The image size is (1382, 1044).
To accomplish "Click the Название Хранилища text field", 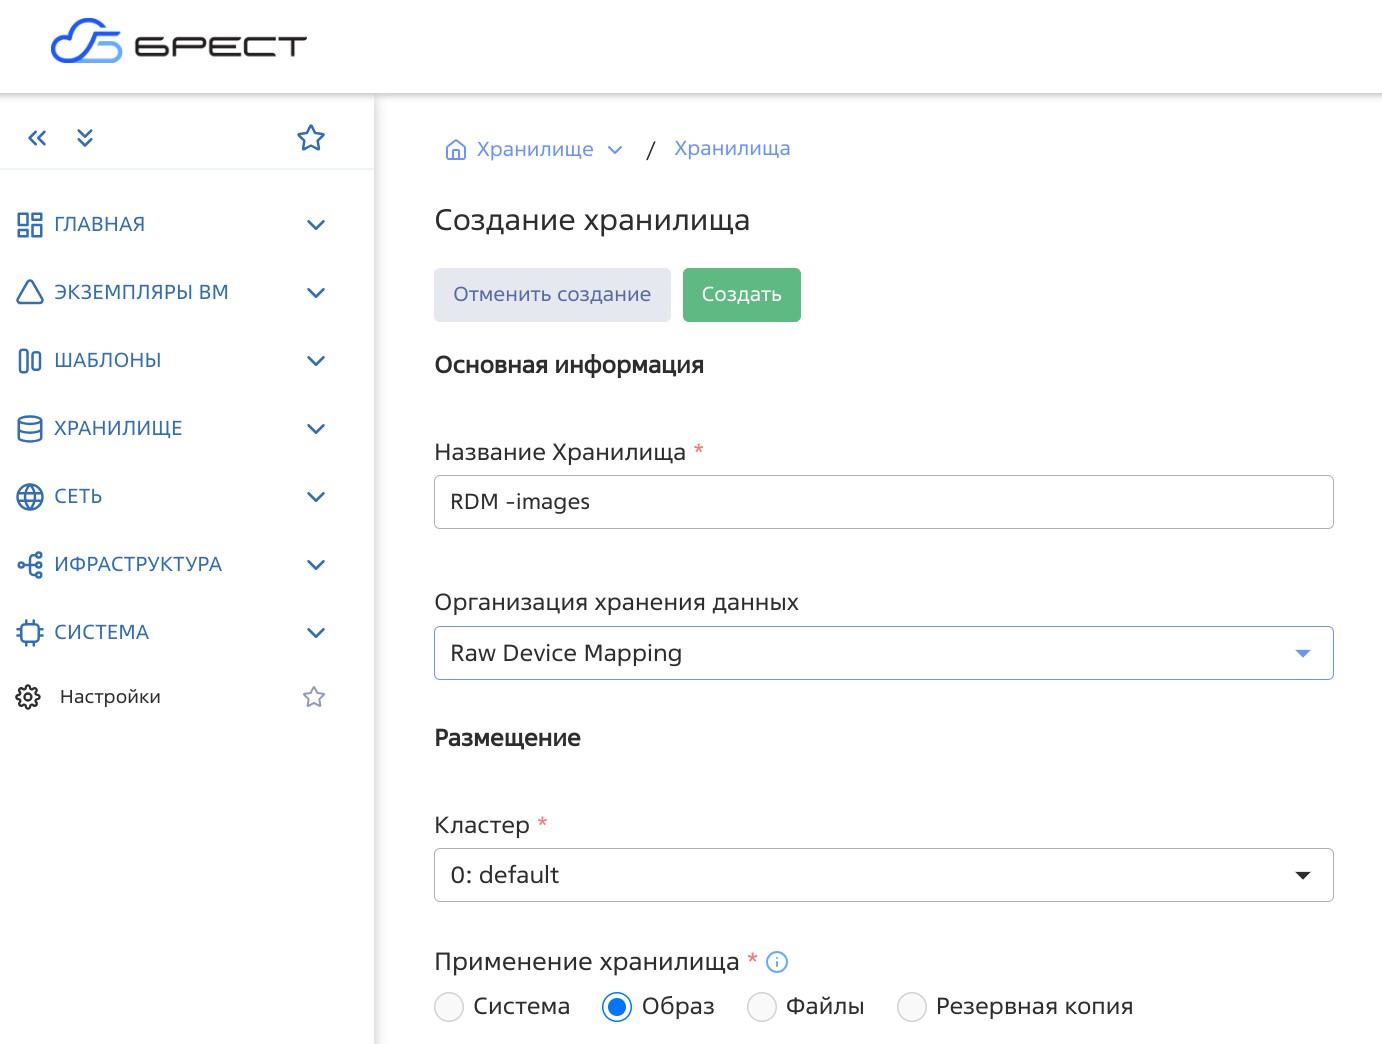I will coord(883,502).
